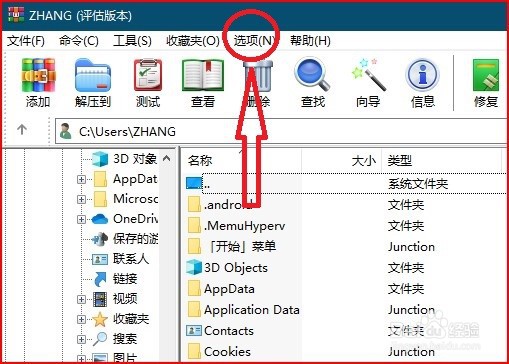Select the Application Data junction row

tap(345, 310)
